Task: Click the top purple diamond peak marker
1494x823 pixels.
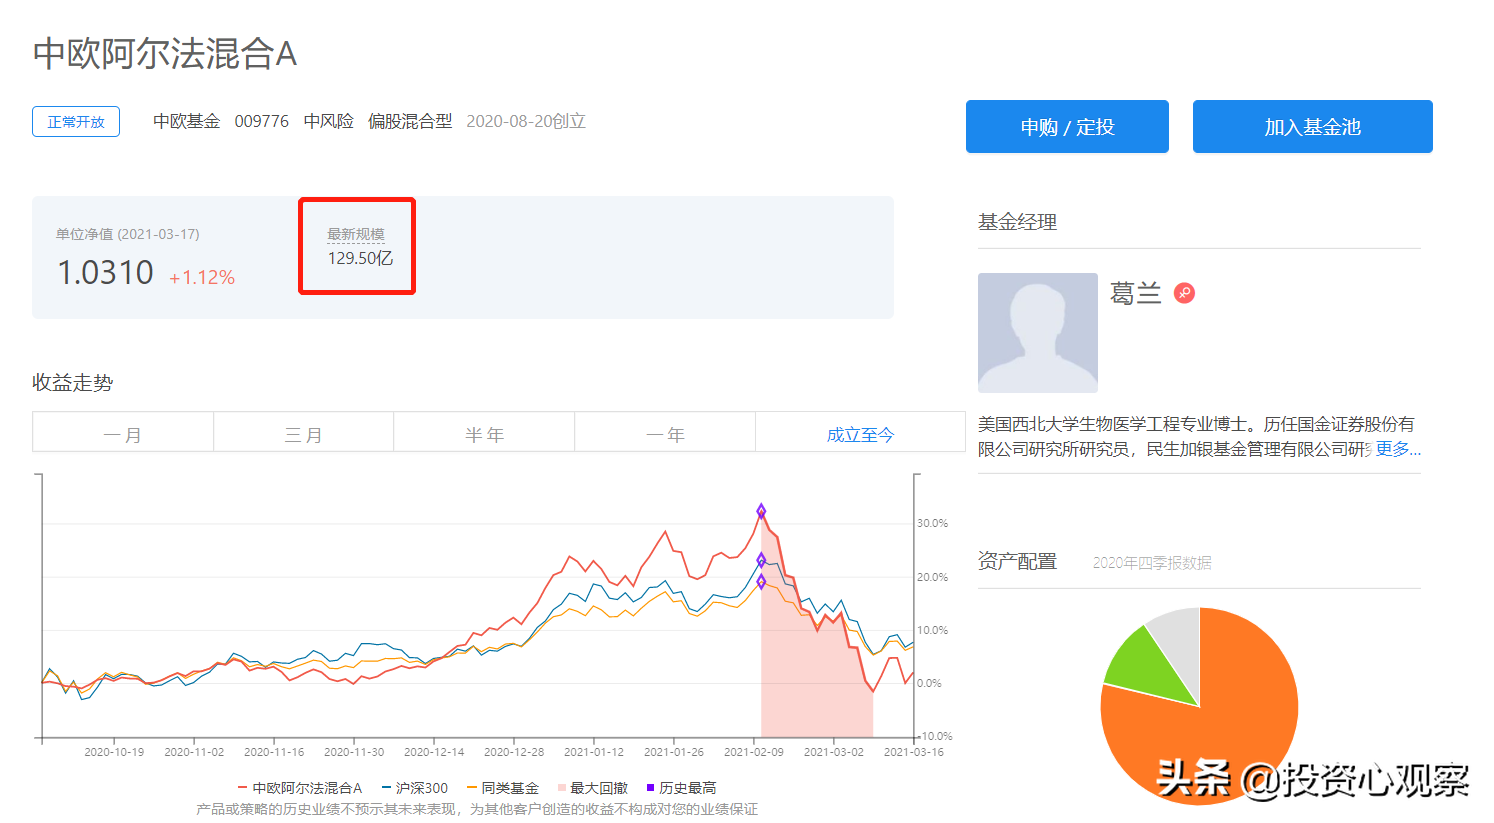Action: point(761,511)
